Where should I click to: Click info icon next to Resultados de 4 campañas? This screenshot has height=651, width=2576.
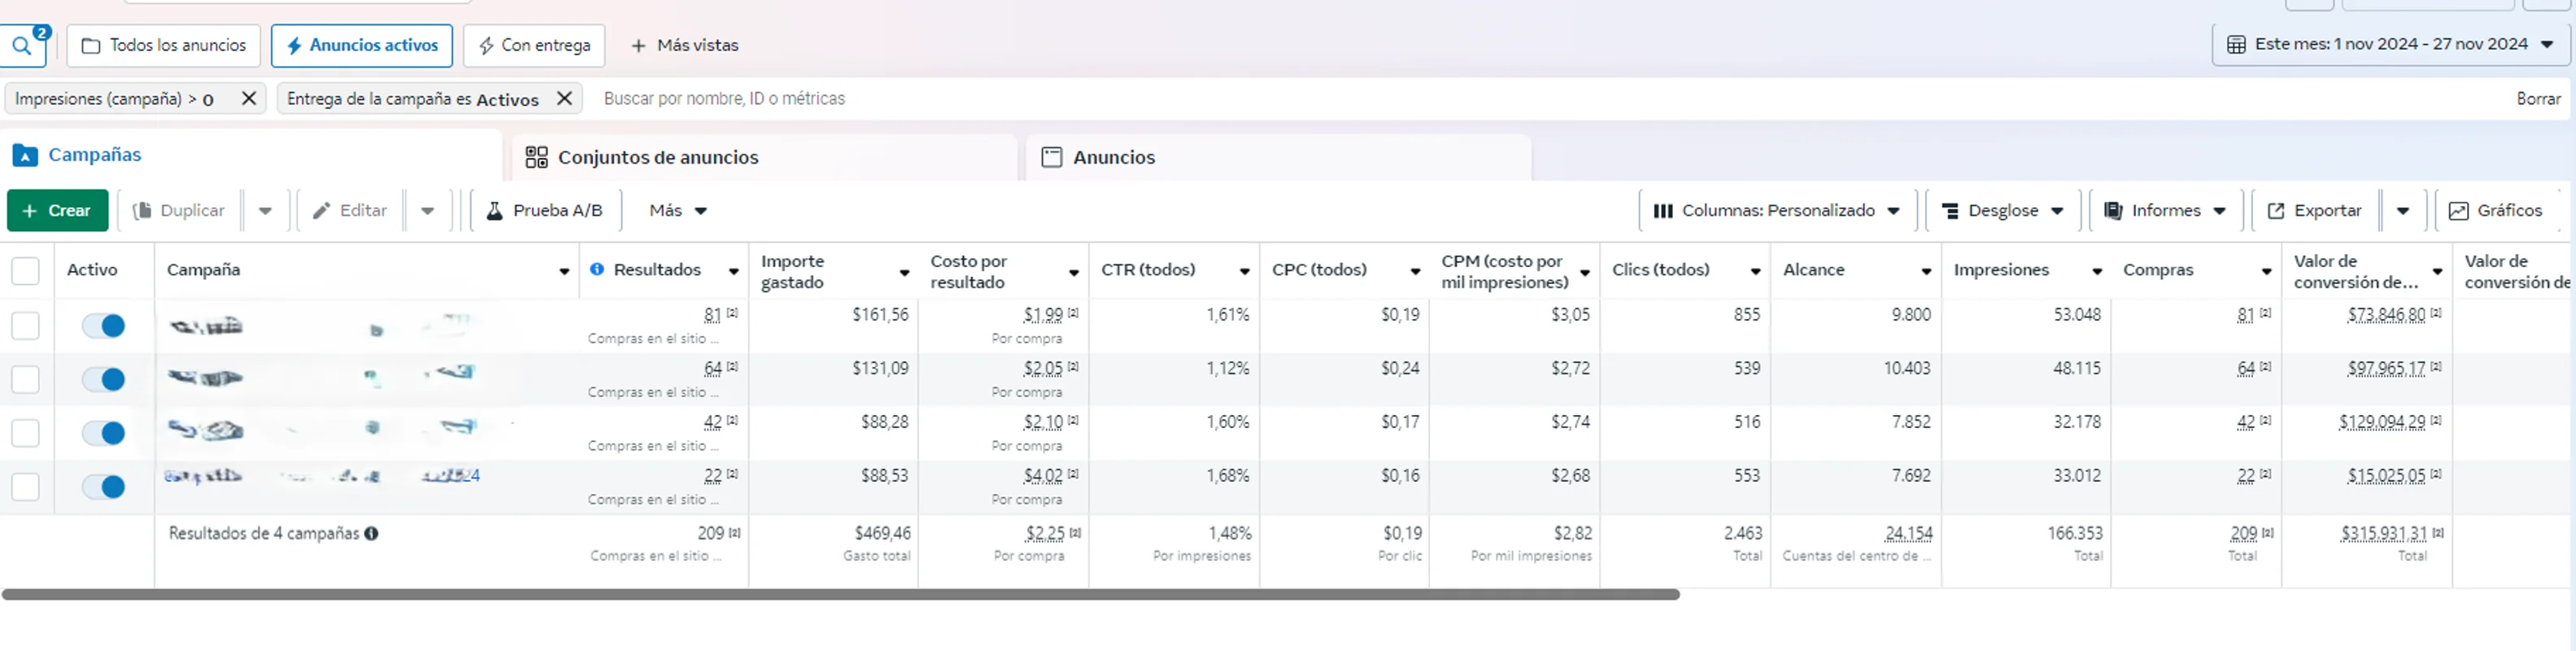371,533
